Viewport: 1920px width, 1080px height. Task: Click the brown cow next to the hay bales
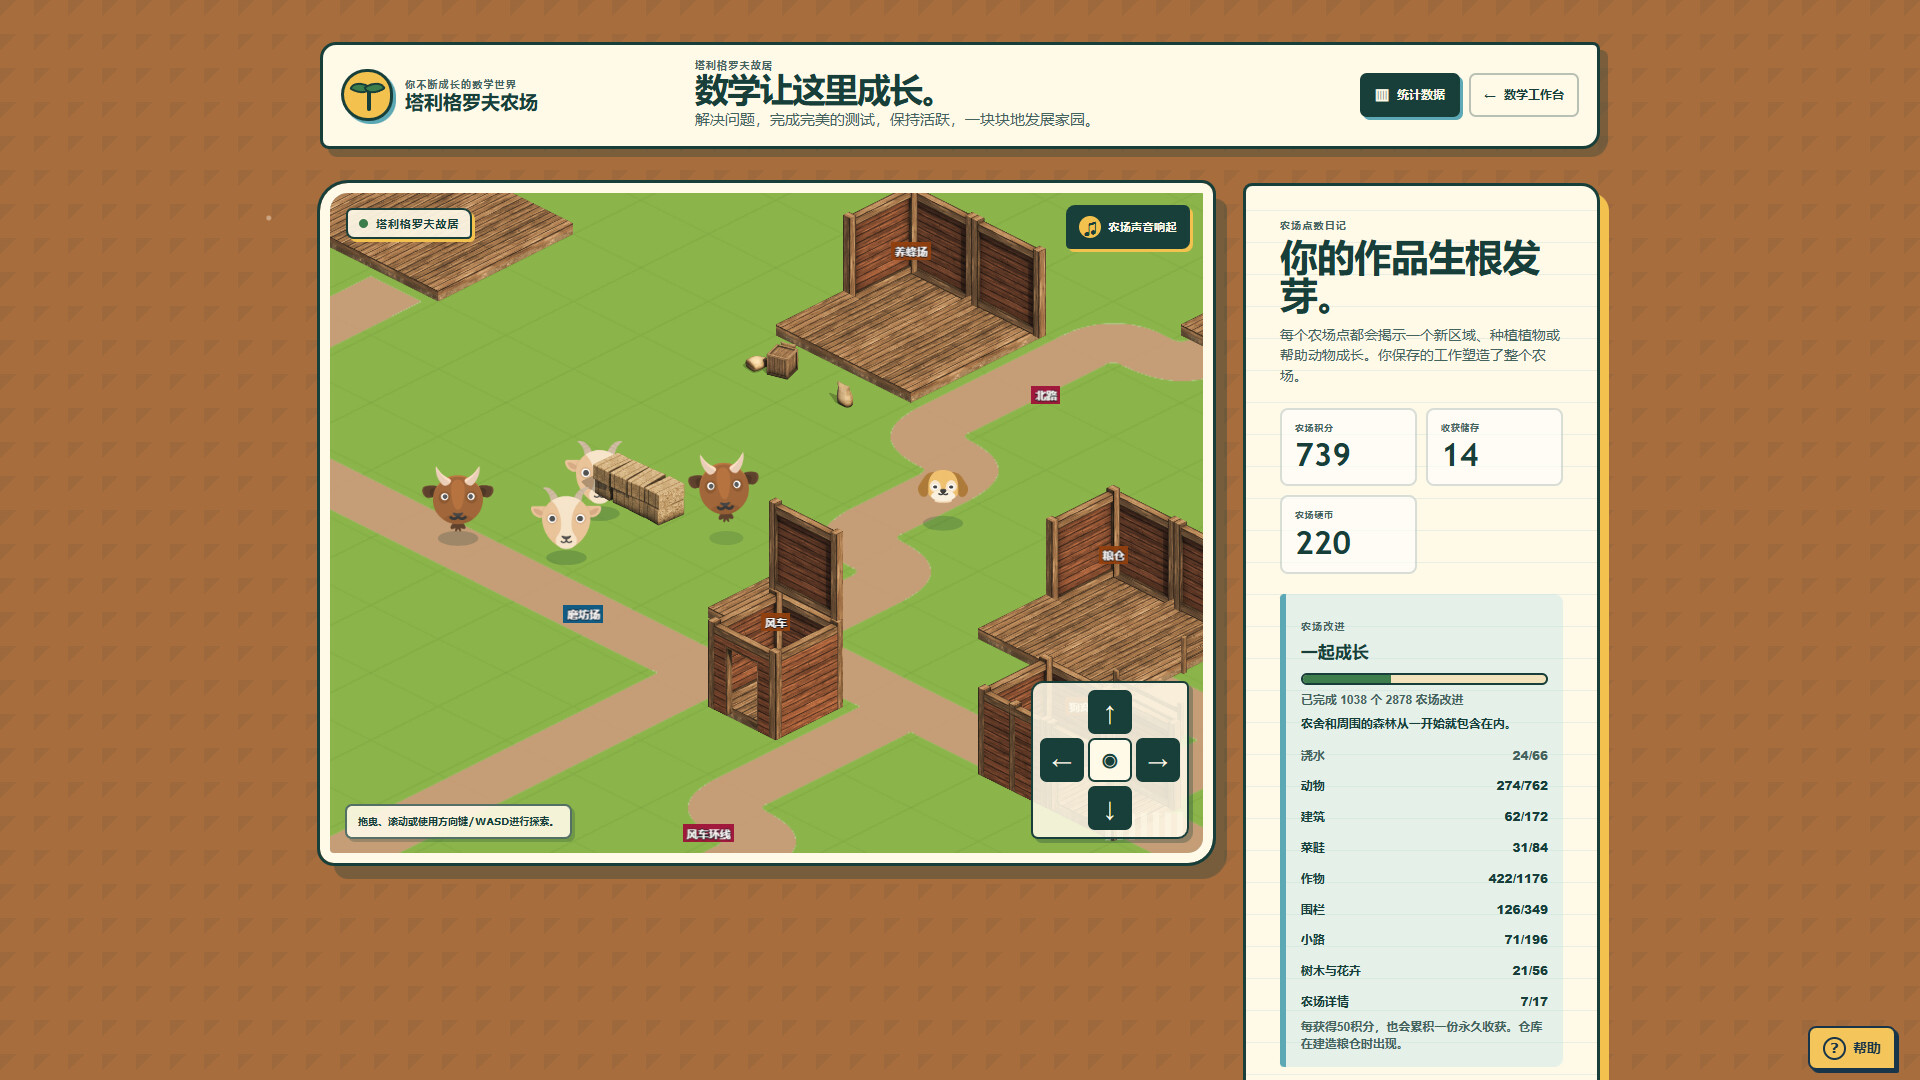click(x=724, y=486)
